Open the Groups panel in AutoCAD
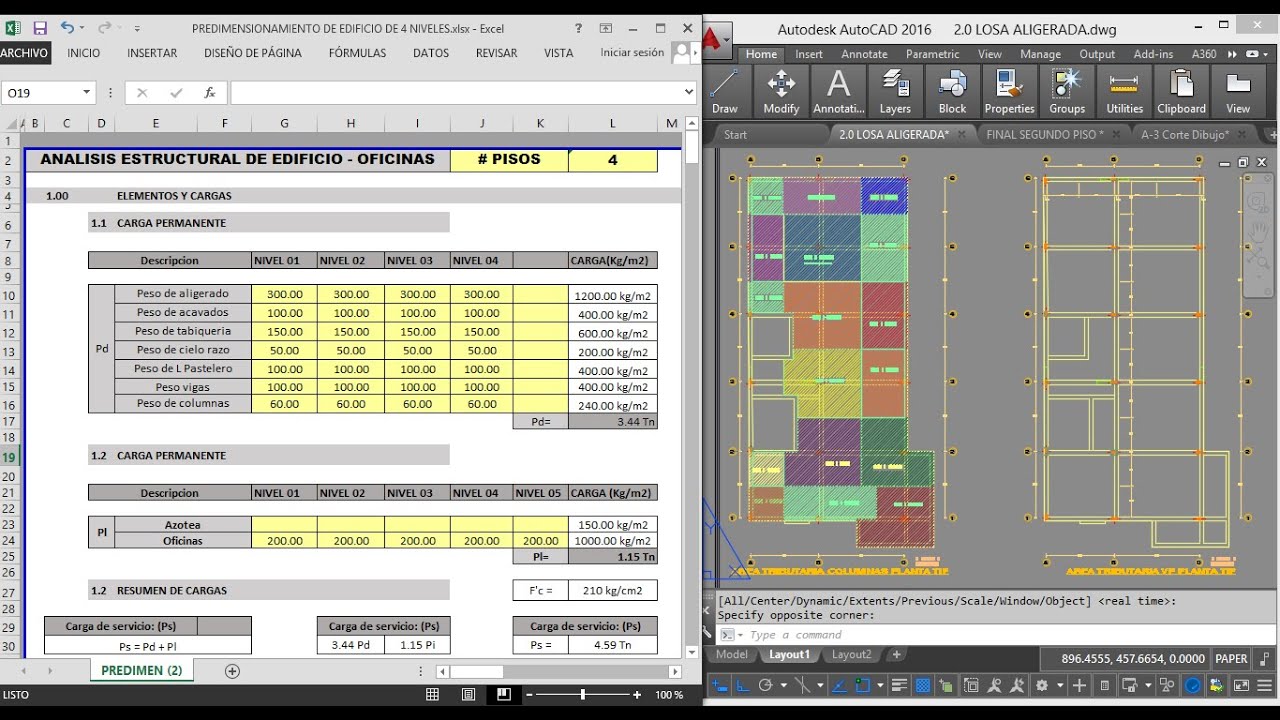Viewport: 1280px width, 720px height. pyautogui.click(x=1067, y=92)
